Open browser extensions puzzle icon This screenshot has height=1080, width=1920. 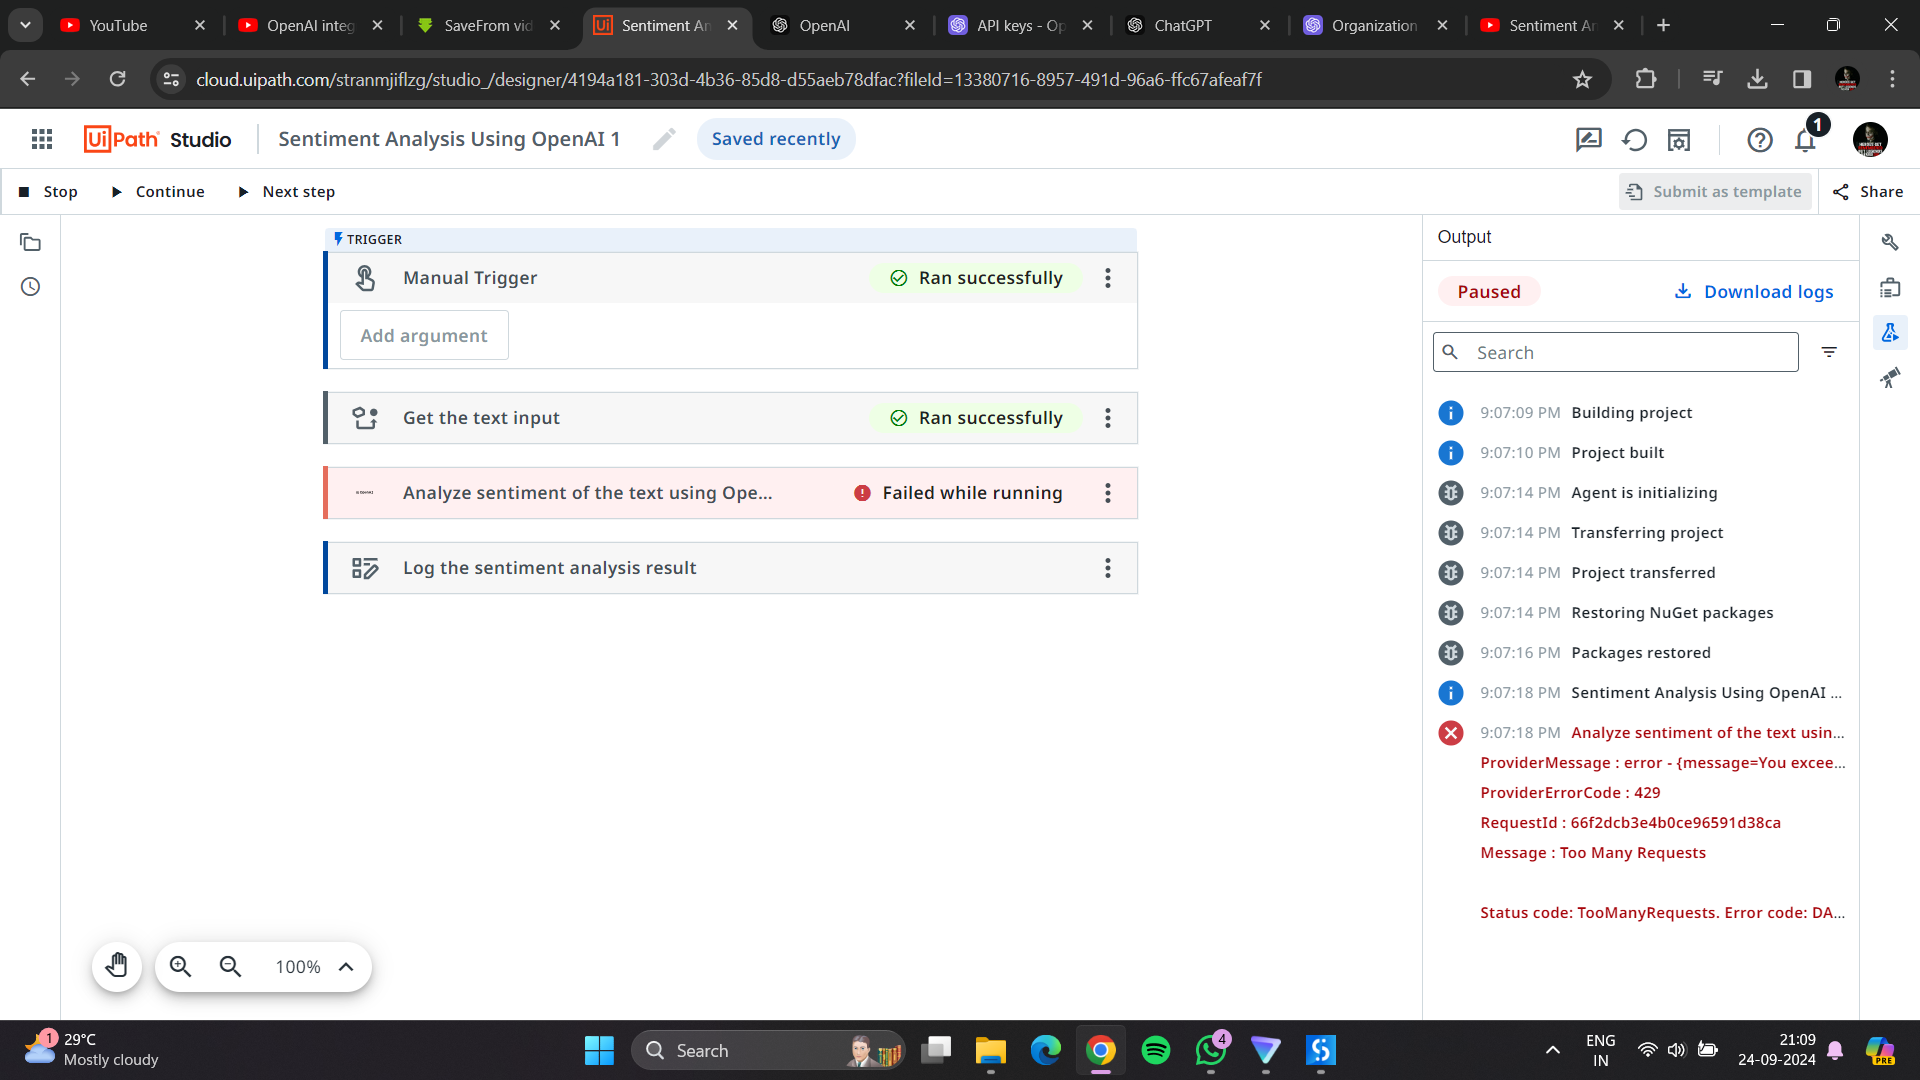click(1645, 79)
